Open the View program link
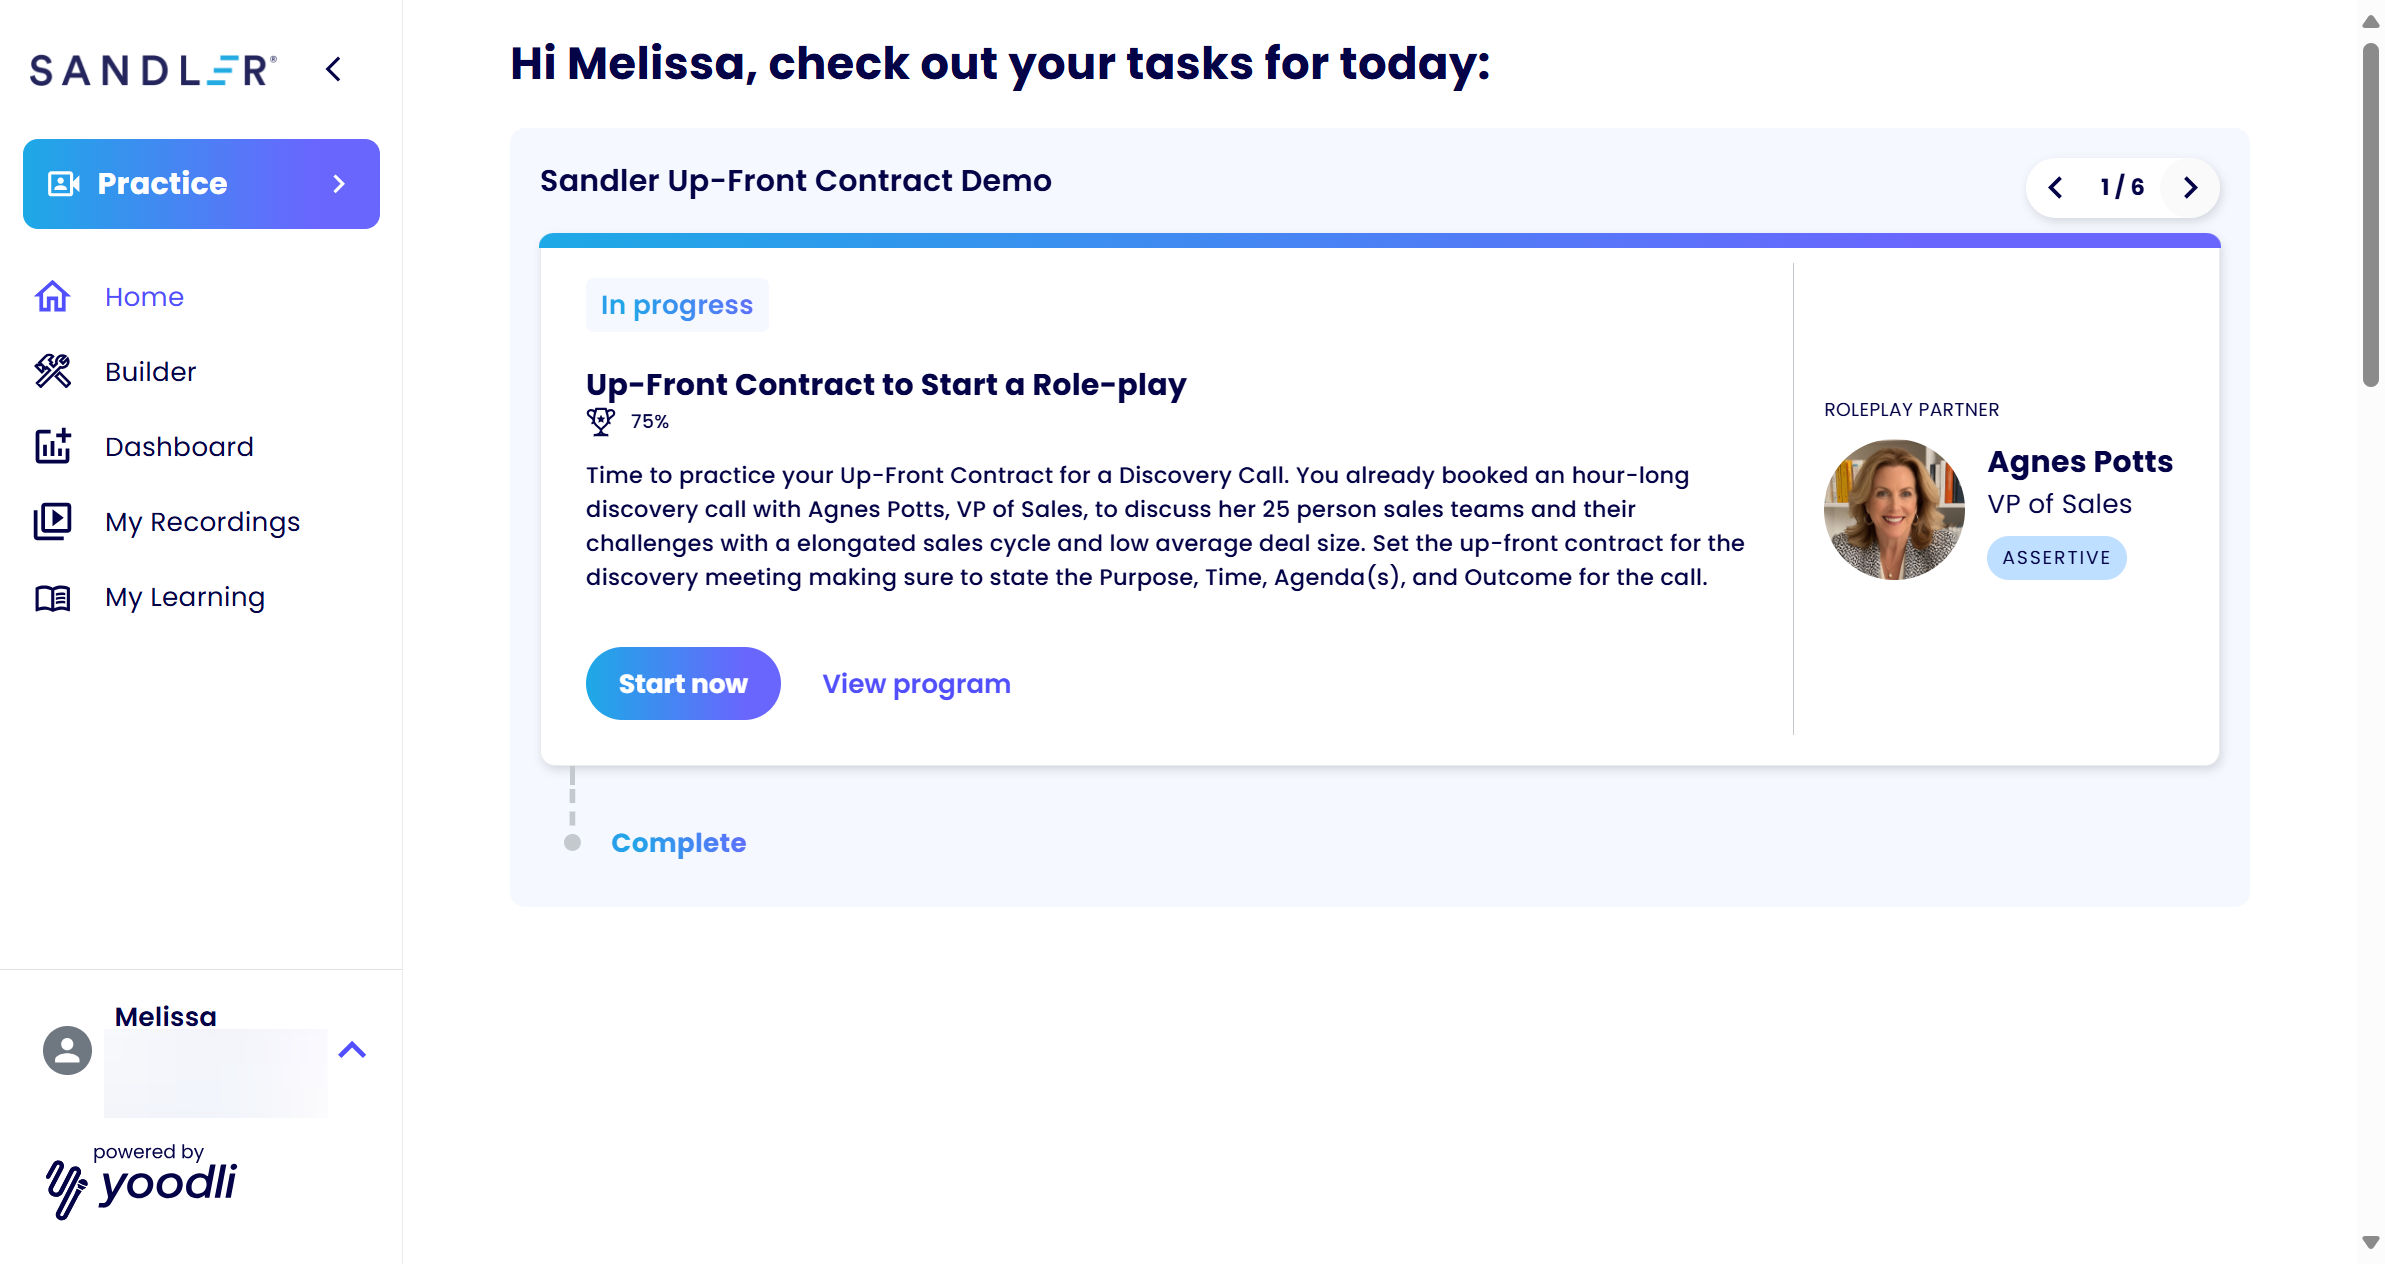Screen dimensions: 2385x1264 [915, 683]
